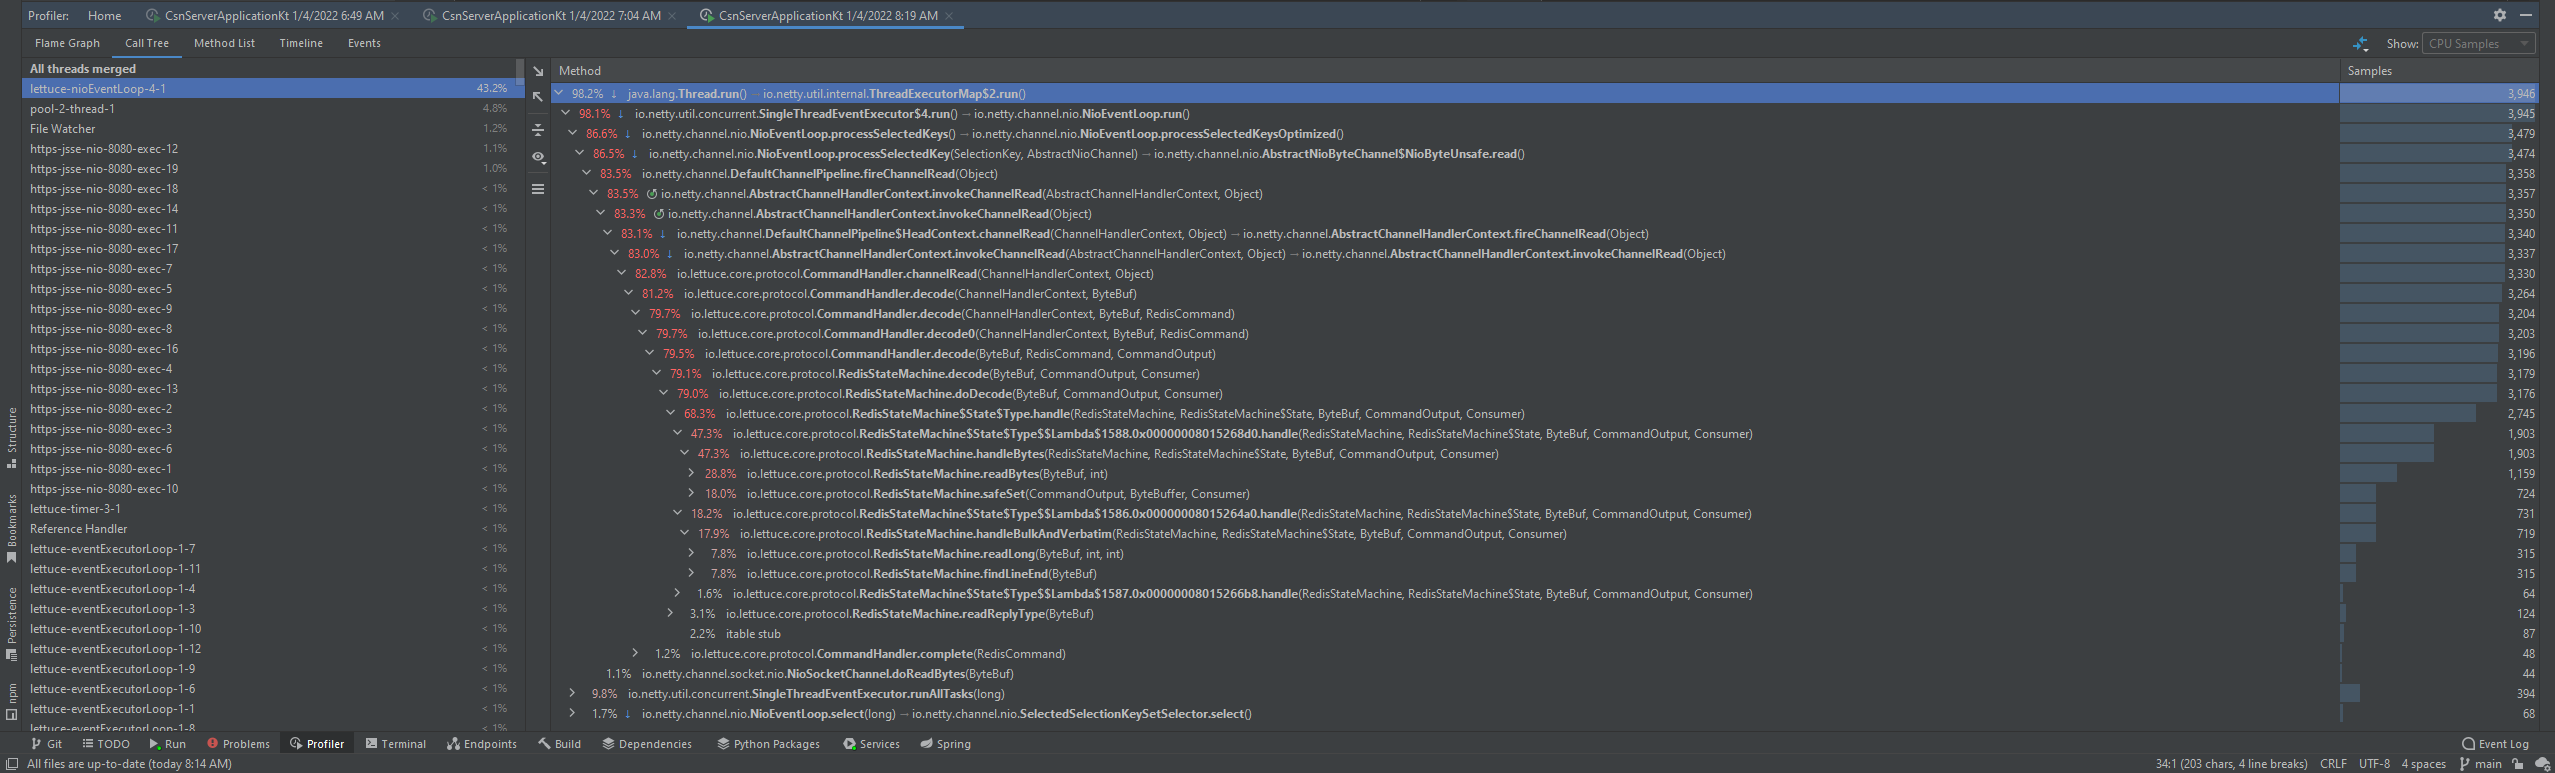This screenshot has height=773, width=2555.
Task: Select thread https-jsse-nio-8080-exec-12
Action: coord(268,149)
